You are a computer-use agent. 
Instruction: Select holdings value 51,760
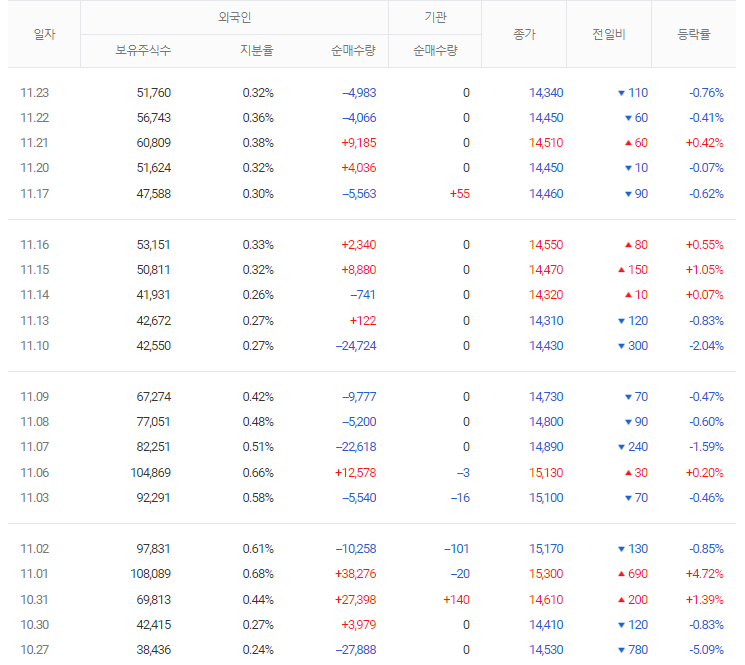(x=154, y=93)
